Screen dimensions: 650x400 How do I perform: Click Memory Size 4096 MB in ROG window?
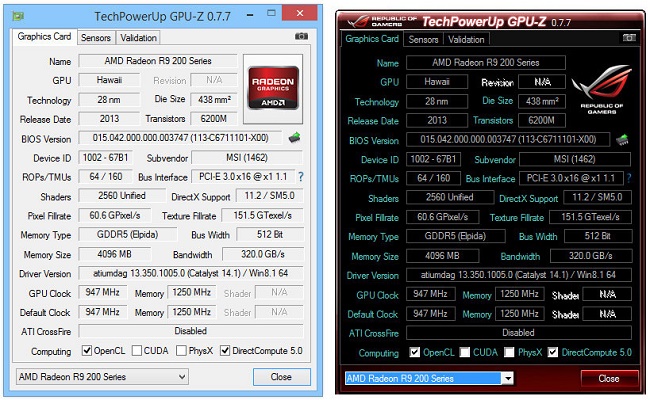(443, 255)
